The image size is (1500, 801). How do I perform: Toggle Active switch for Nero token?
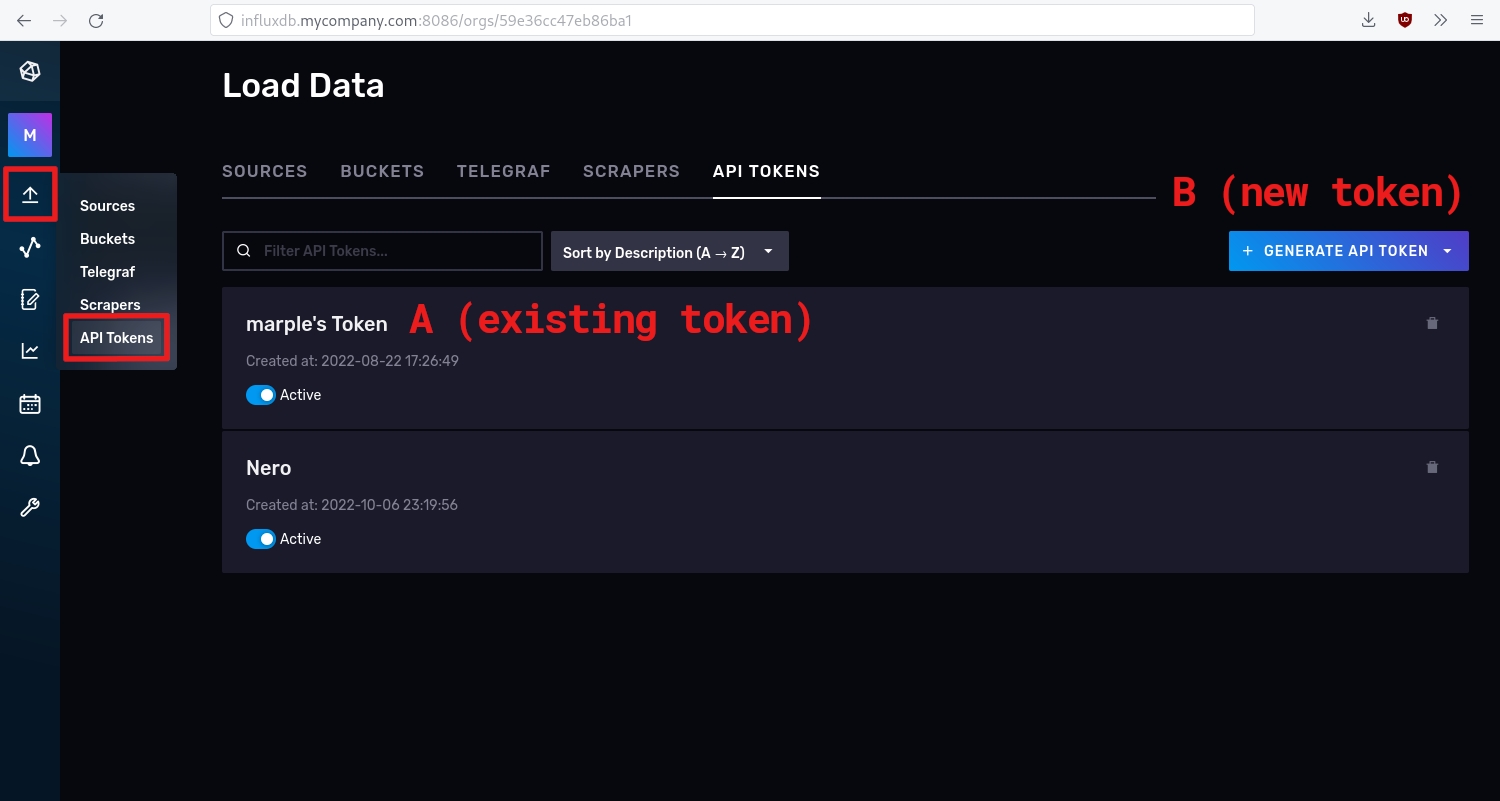pyautogui.click(x=261, y=539)
